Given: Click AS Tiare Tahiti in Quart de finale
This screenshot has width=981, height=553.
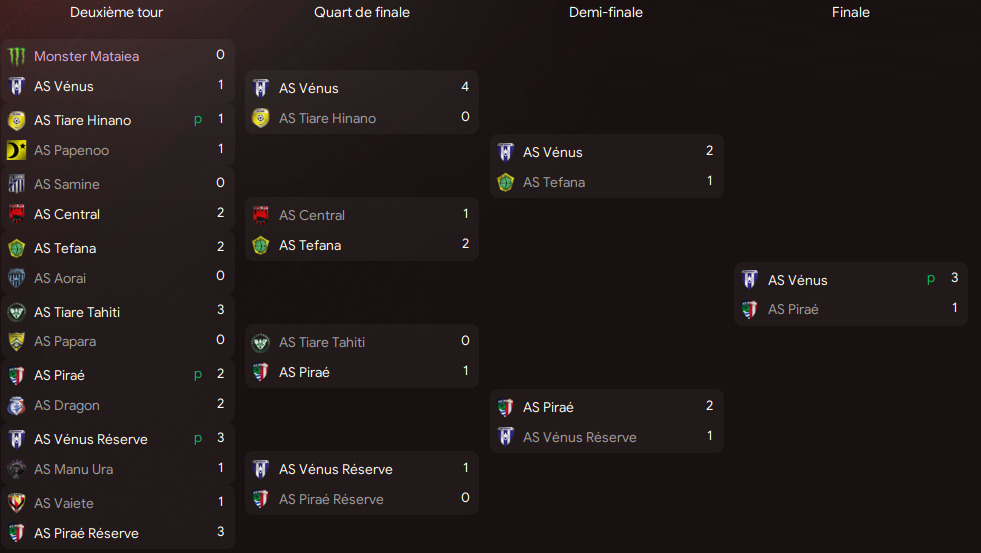Looking at the screenshot, I should [322, 342].
